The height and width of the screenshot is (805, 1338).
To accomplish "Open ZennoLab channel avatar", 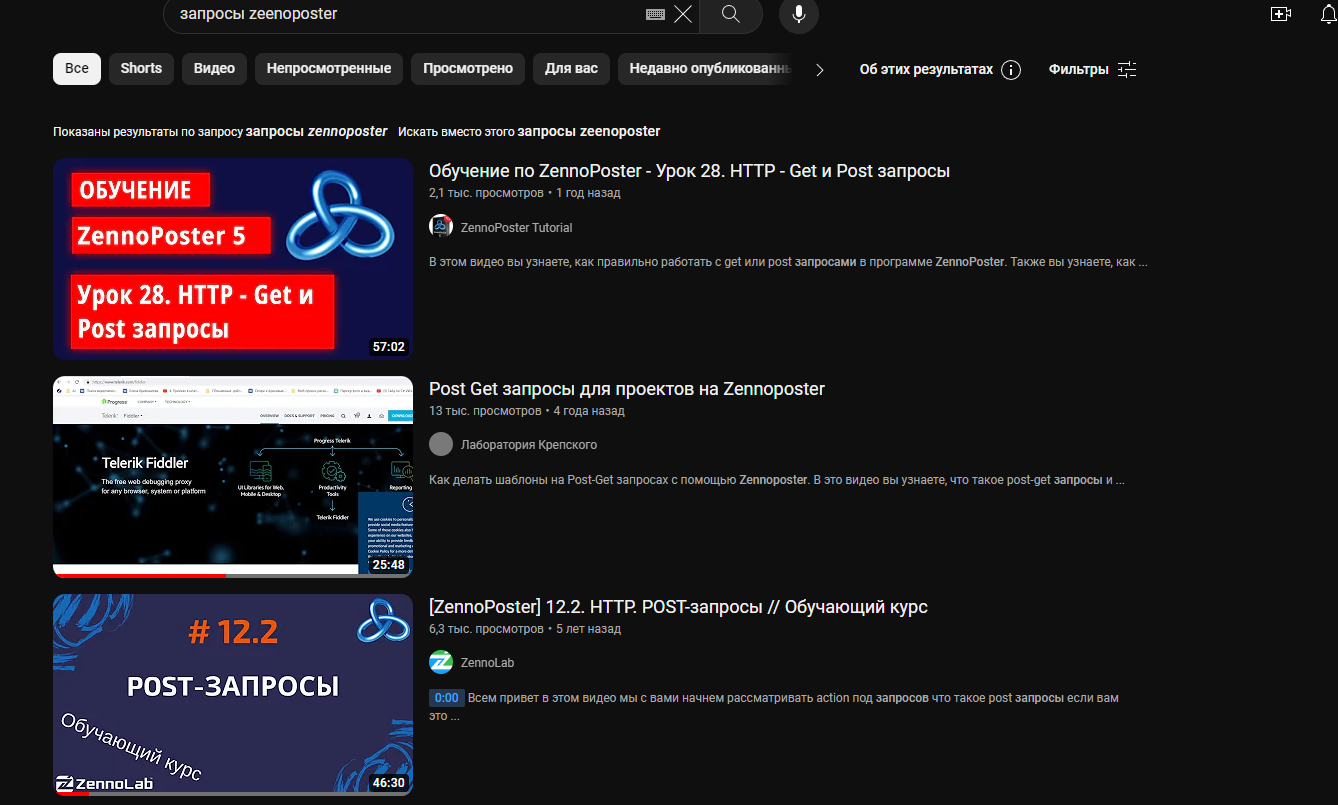I will [x=441, y=662].
